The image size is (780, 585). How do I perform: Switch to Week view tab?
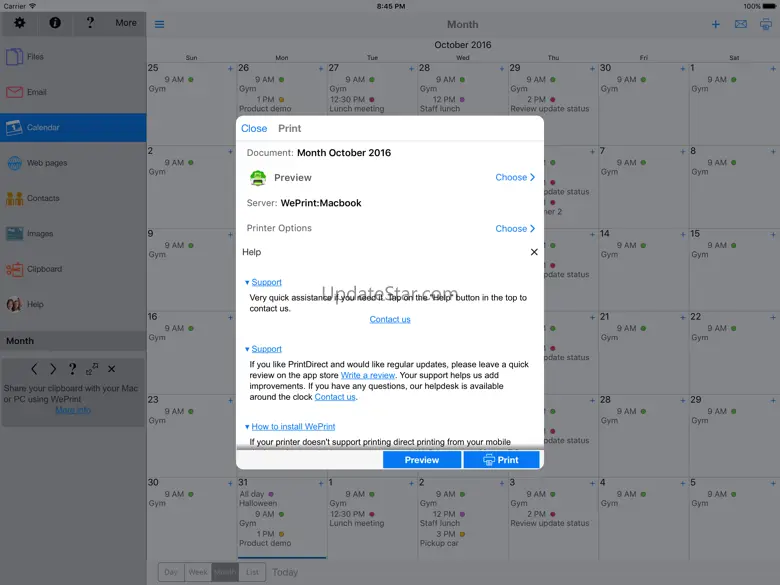click(198, 572)
